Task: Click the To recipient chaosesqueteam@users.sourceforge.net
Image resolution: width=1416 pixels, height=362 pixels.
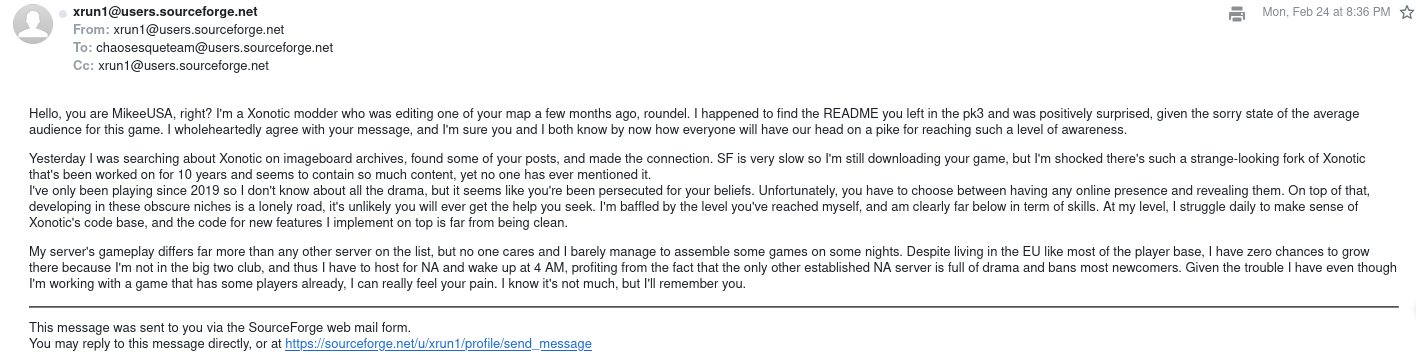Action: [214, 48]
